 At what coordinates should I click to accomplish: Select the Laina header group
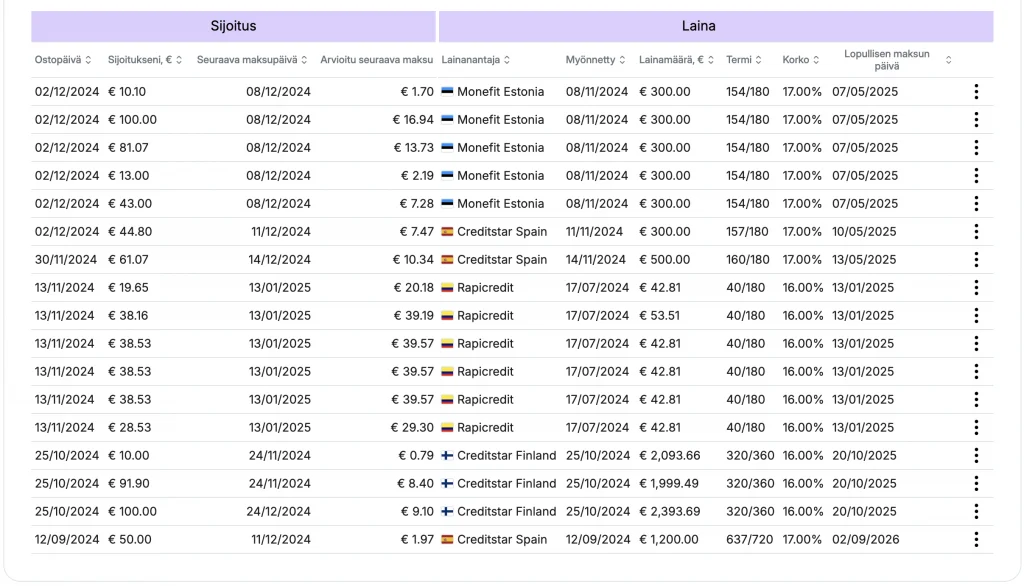(716, 26)
